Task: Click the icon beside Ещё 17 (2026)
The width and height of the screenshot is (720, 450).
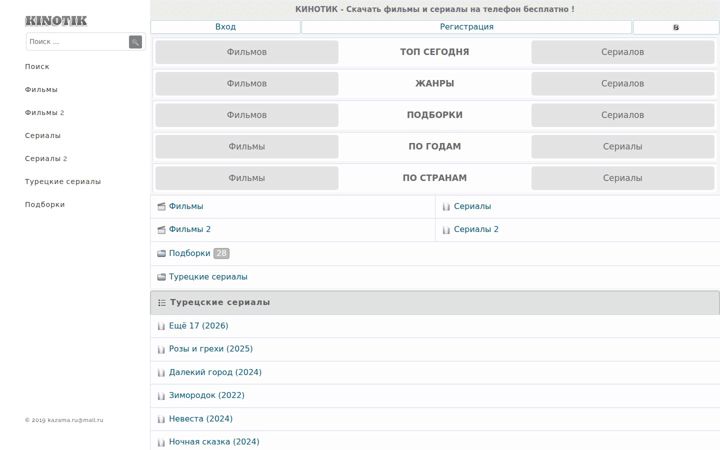Action: [161, 326]
